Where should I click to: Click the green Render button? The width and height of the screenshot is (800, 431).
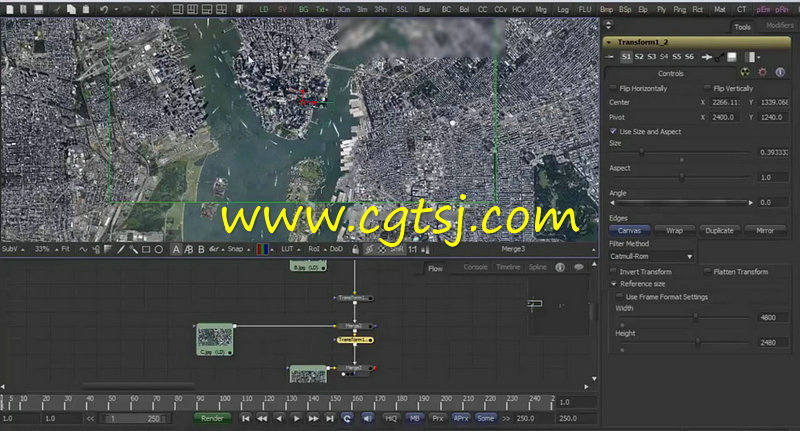(x=212, y=418)
